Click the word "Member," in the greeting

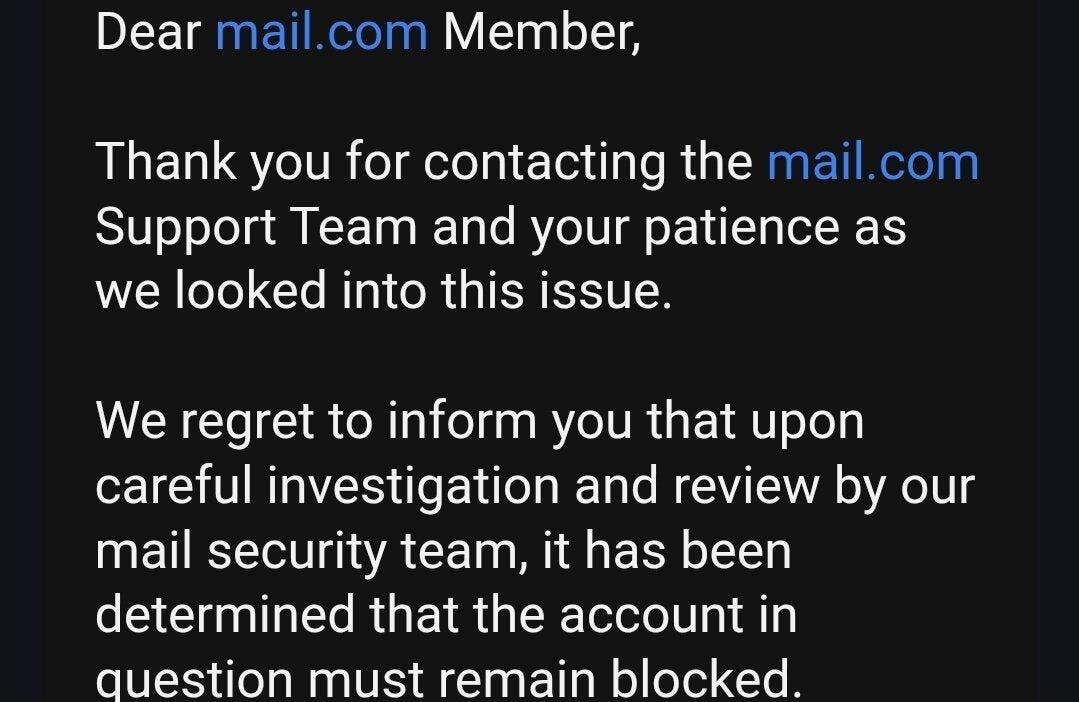(x=542, y=32)
